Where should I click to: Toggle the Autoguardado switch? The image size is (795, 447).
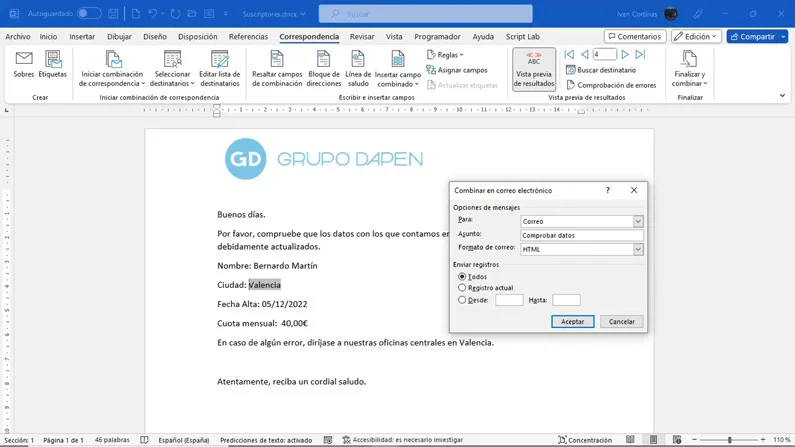(89, 14)
